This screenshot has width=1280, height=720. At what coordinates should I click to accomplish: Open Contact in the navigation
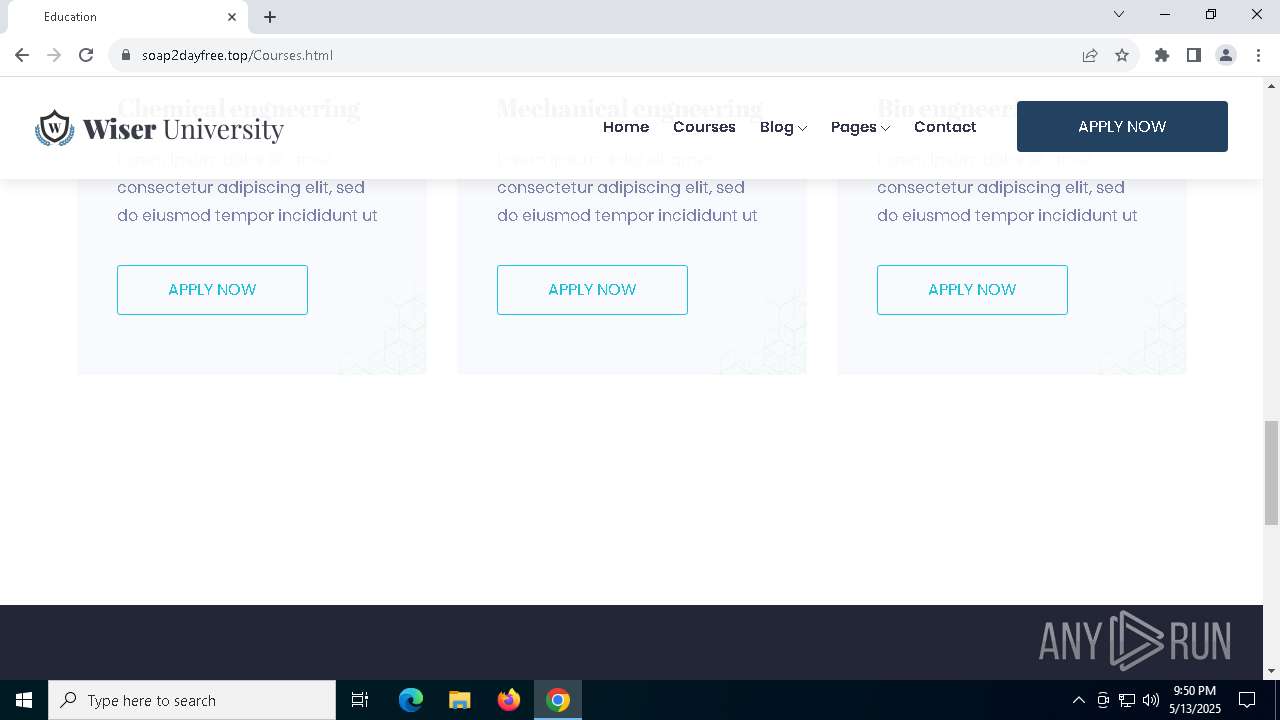pyautogui.click(x=945, y=127)
